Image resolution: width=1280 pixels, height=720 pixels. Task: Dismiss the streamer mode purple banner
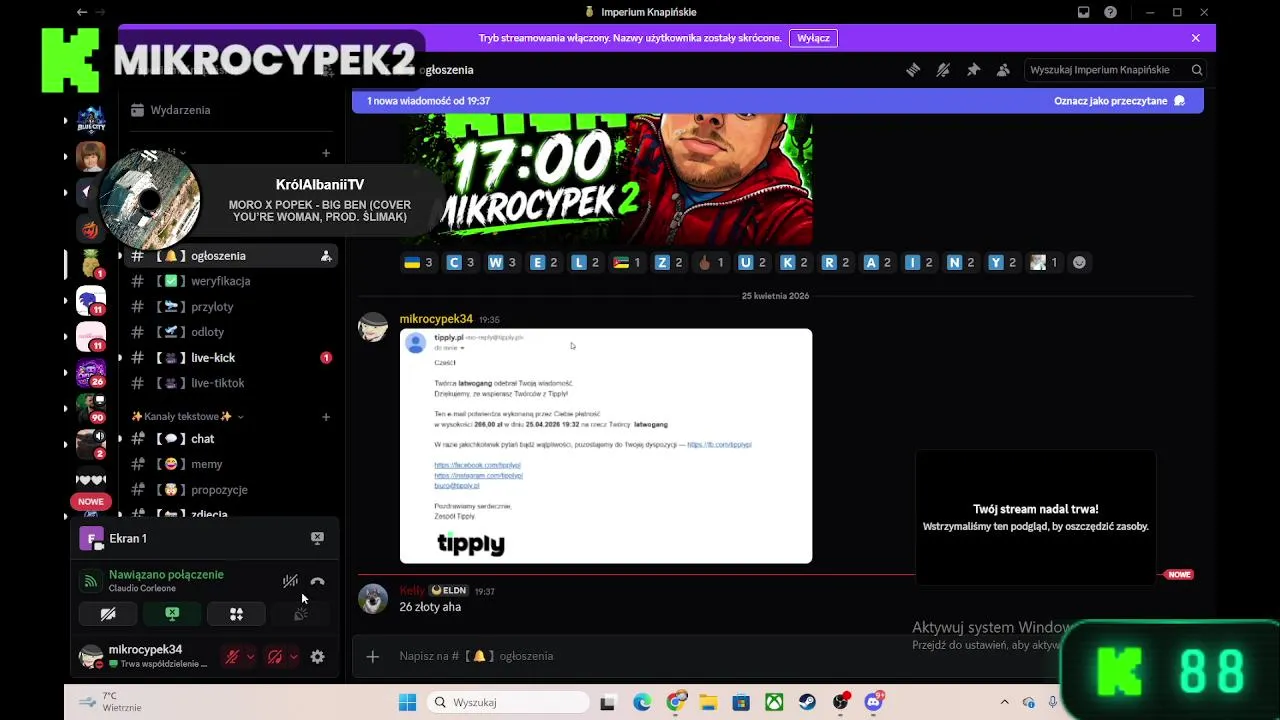1195,38
